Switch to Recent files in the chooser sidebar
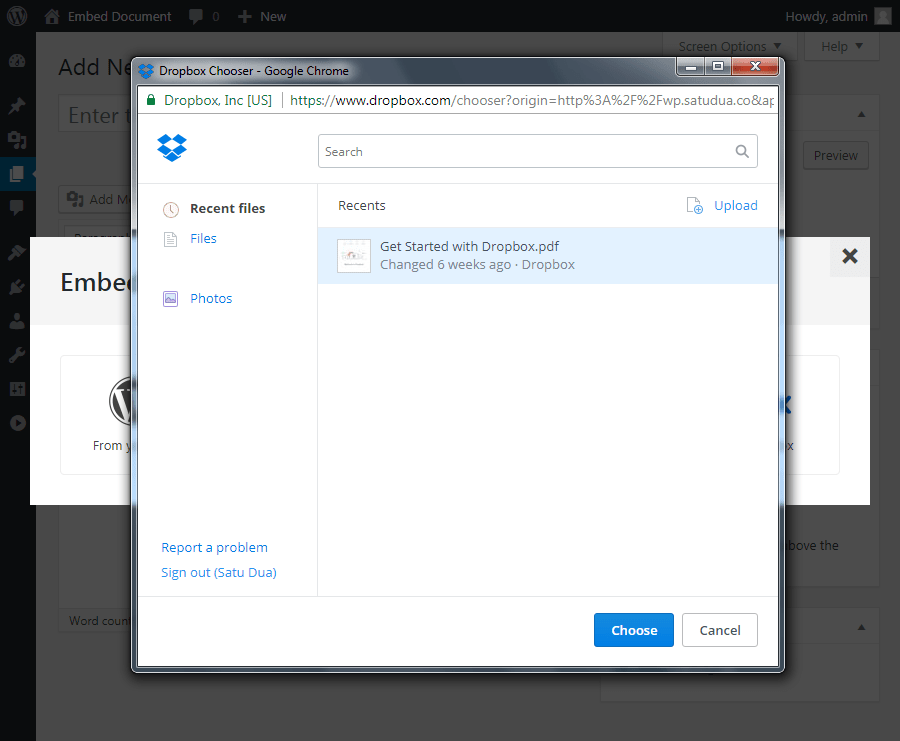Image resolution: width=900 pixels, height=741 pixels. pos(227,208)
